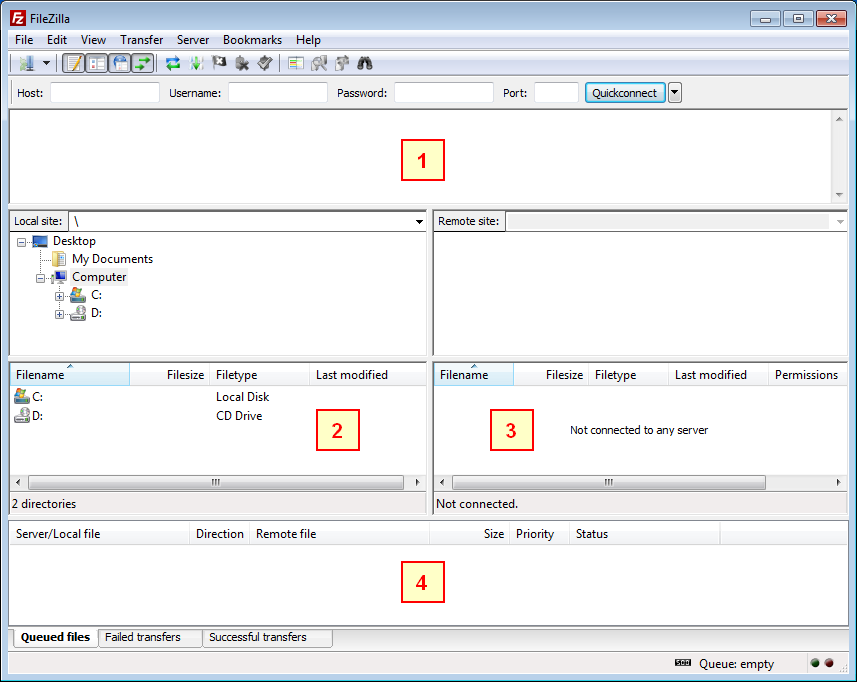Open the Site Manager dropdown arrow
Image resolution: width=857 pixels, height=682 pixels.
coord(46,63)
